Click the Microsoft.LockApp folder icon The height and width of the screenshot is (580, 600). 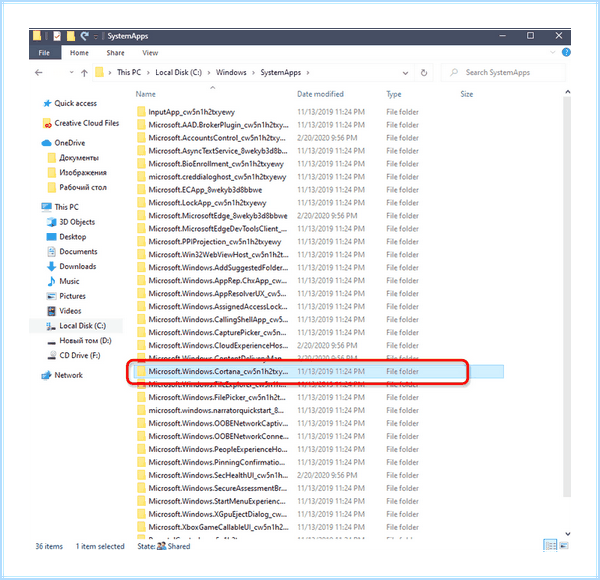(141, 203)
